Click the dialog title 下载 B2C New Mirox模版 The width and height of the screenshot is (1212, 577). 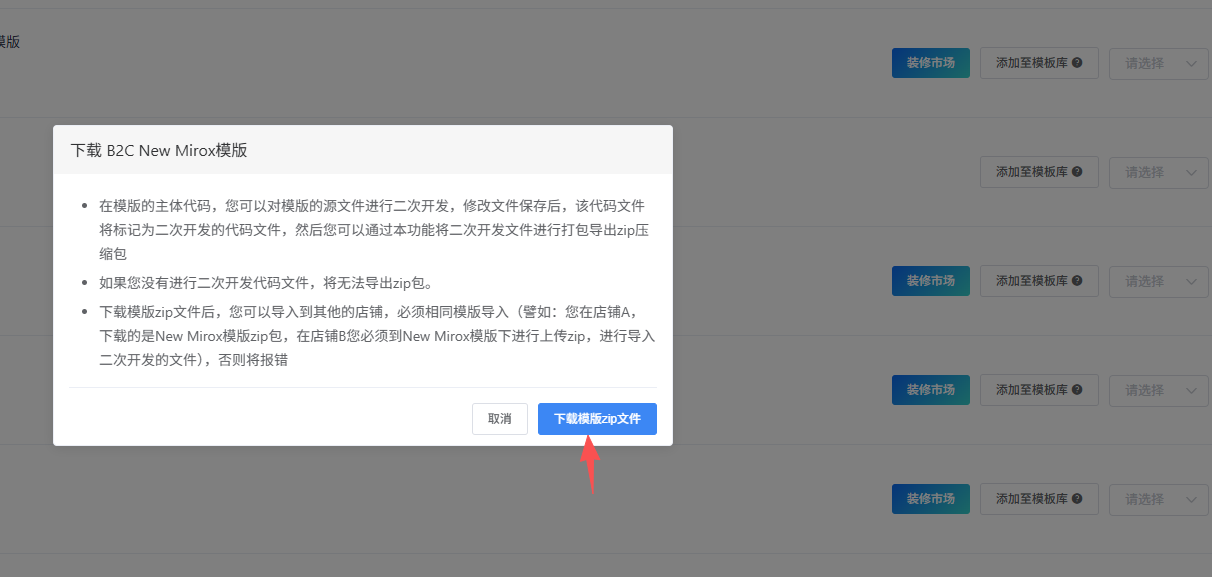tap(159, 150)
